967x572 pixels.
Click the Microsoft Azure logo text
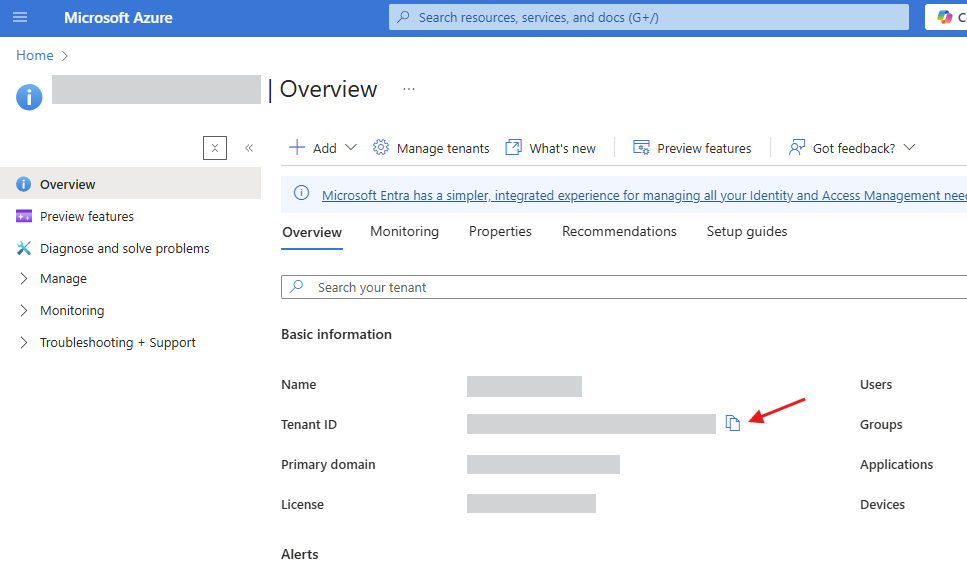(x=118, y=18)
